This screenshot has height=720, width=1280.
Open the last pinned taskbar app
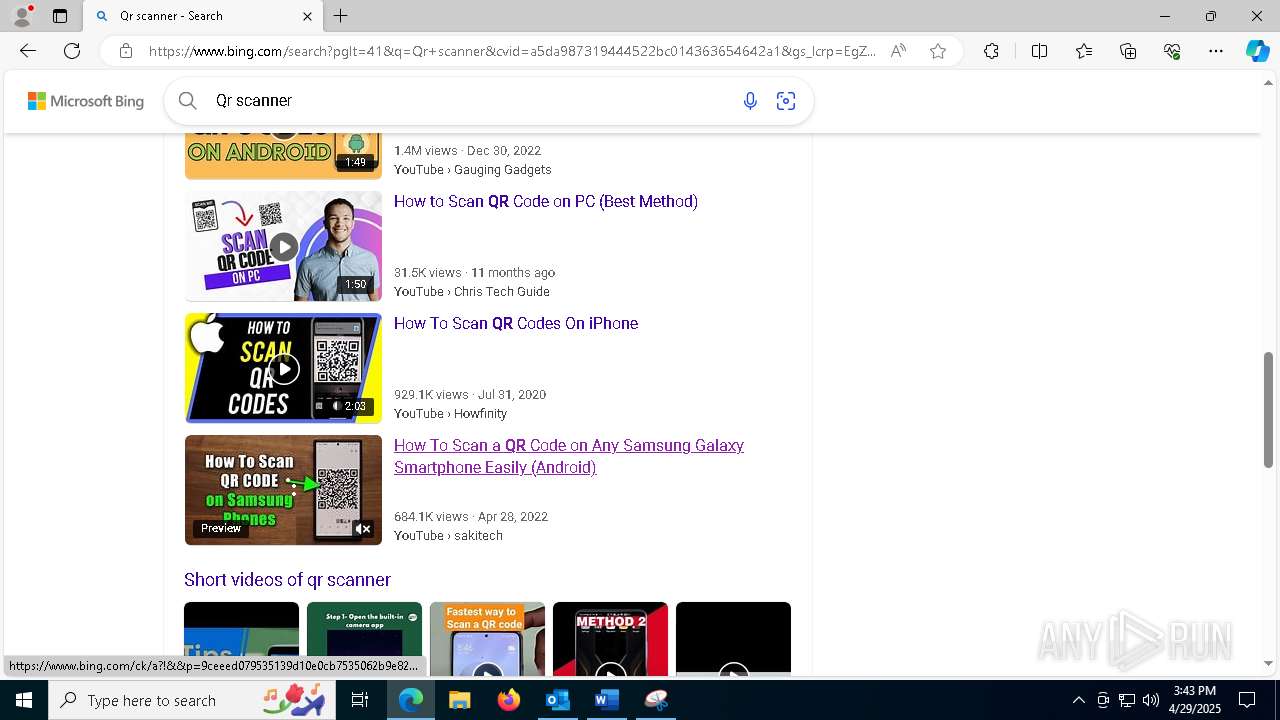point(655,700)
